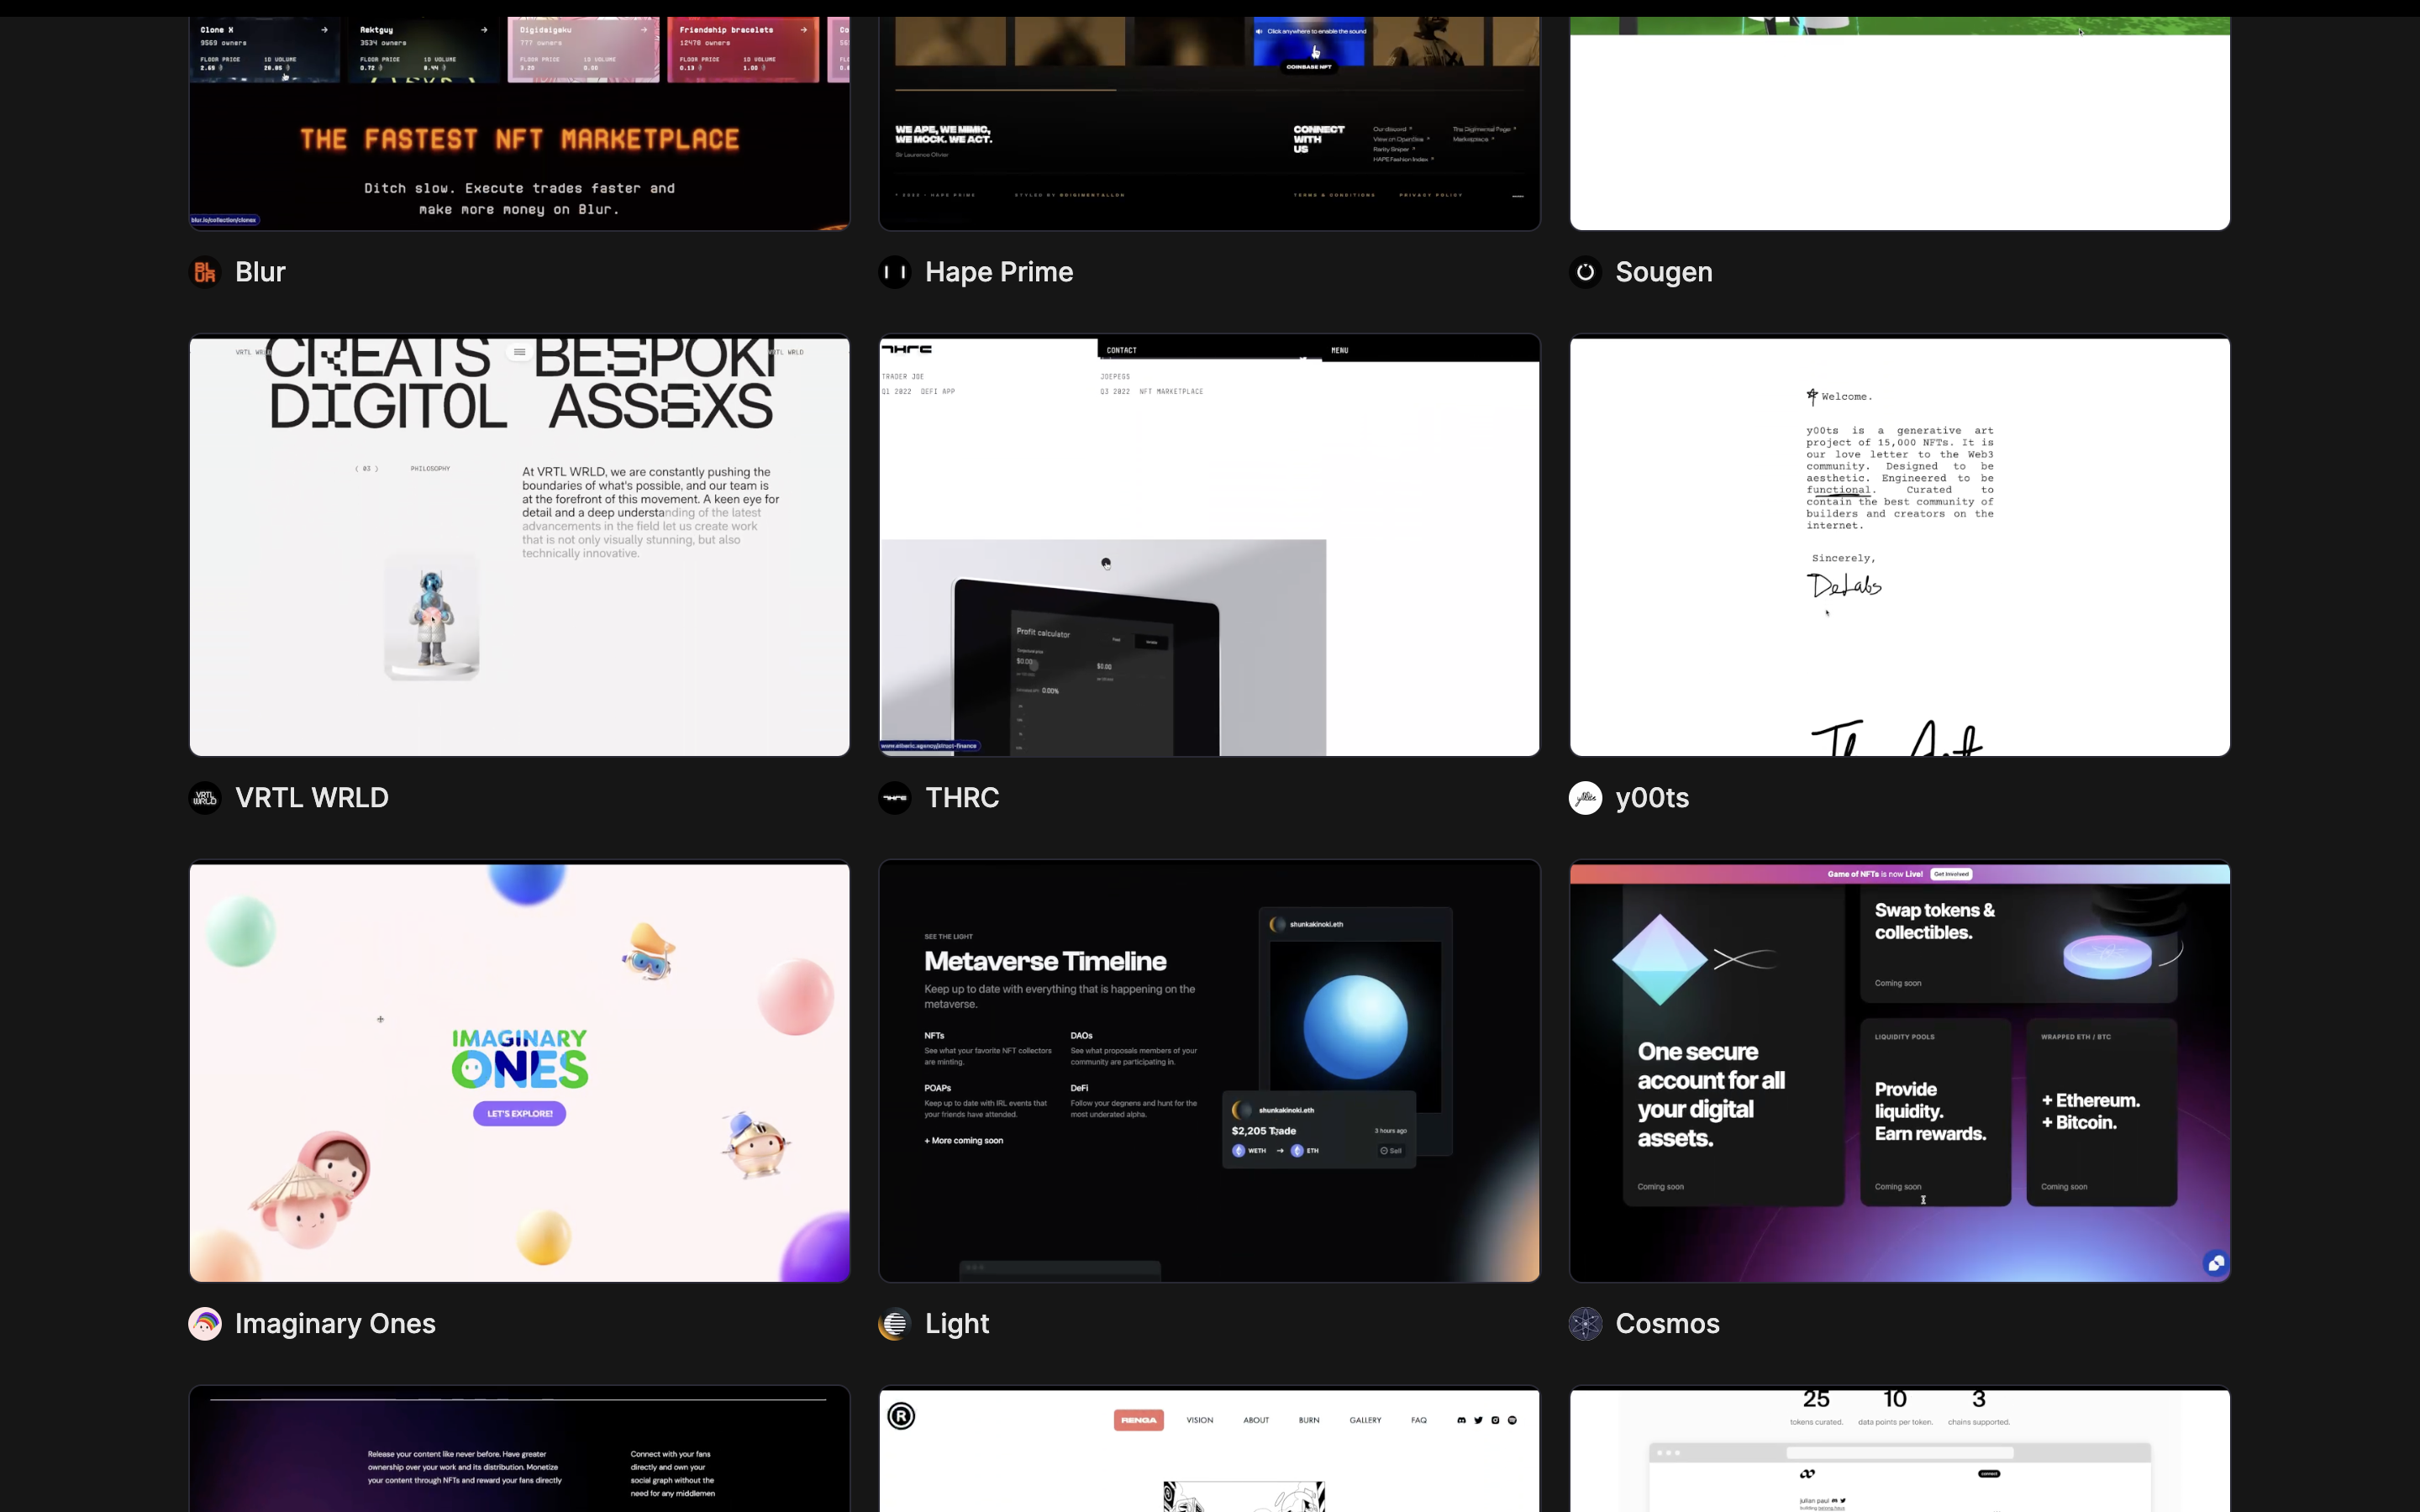Click the Blur logo icon

point(205,272)
